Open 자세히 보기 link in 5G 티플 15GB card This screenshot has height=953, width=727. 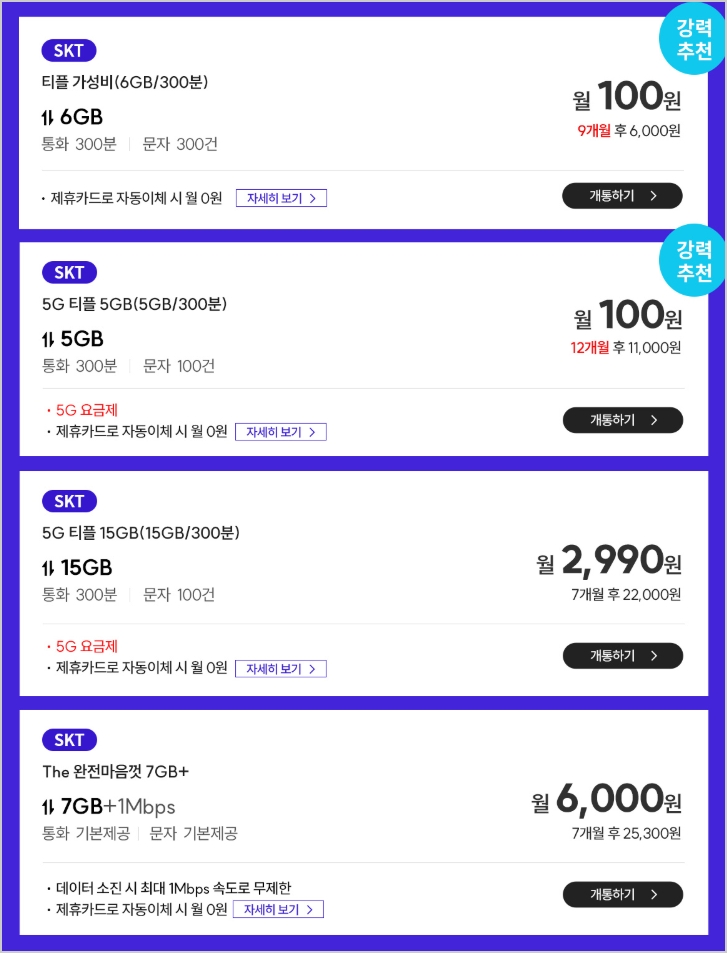(x=281, y=669)
